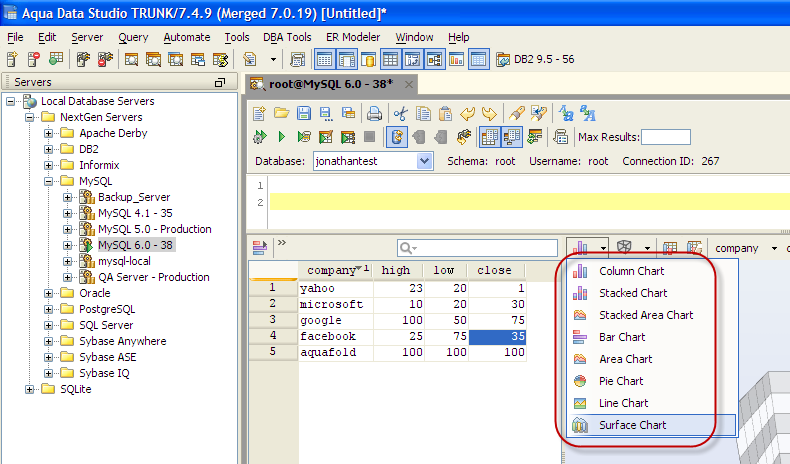Undo using the left curved arrow icon
This screenshot has width=790, height=464.
(x=467, y=113)
